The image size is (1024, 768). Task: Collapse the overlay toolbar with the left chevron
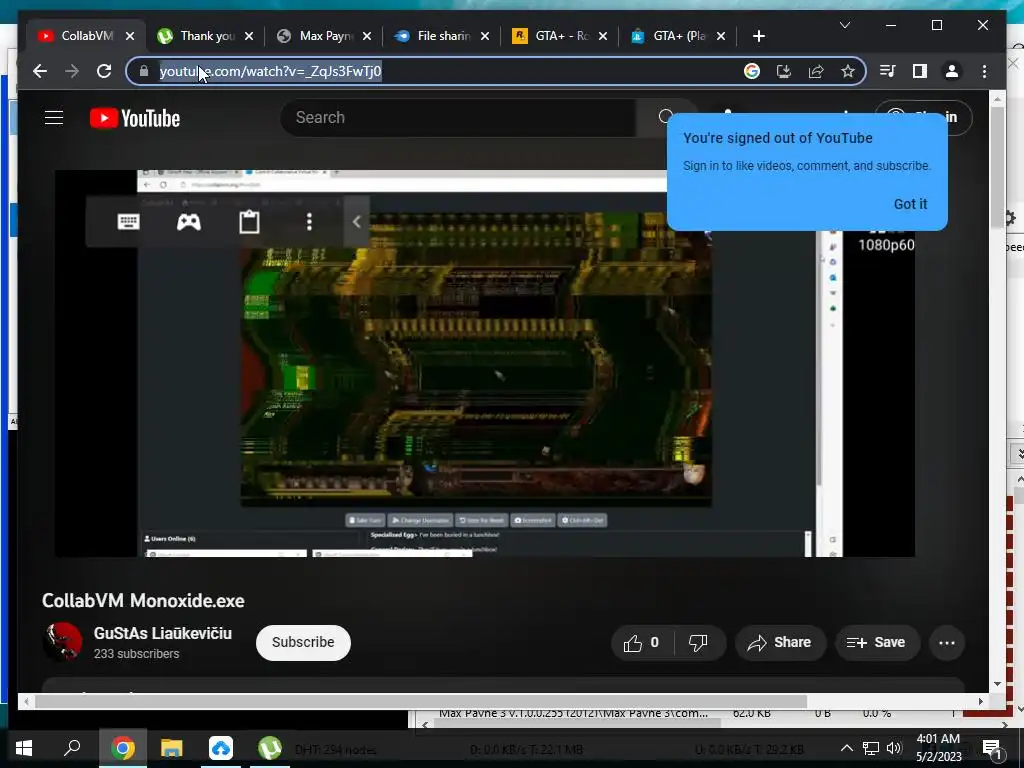tap(357, 221)
